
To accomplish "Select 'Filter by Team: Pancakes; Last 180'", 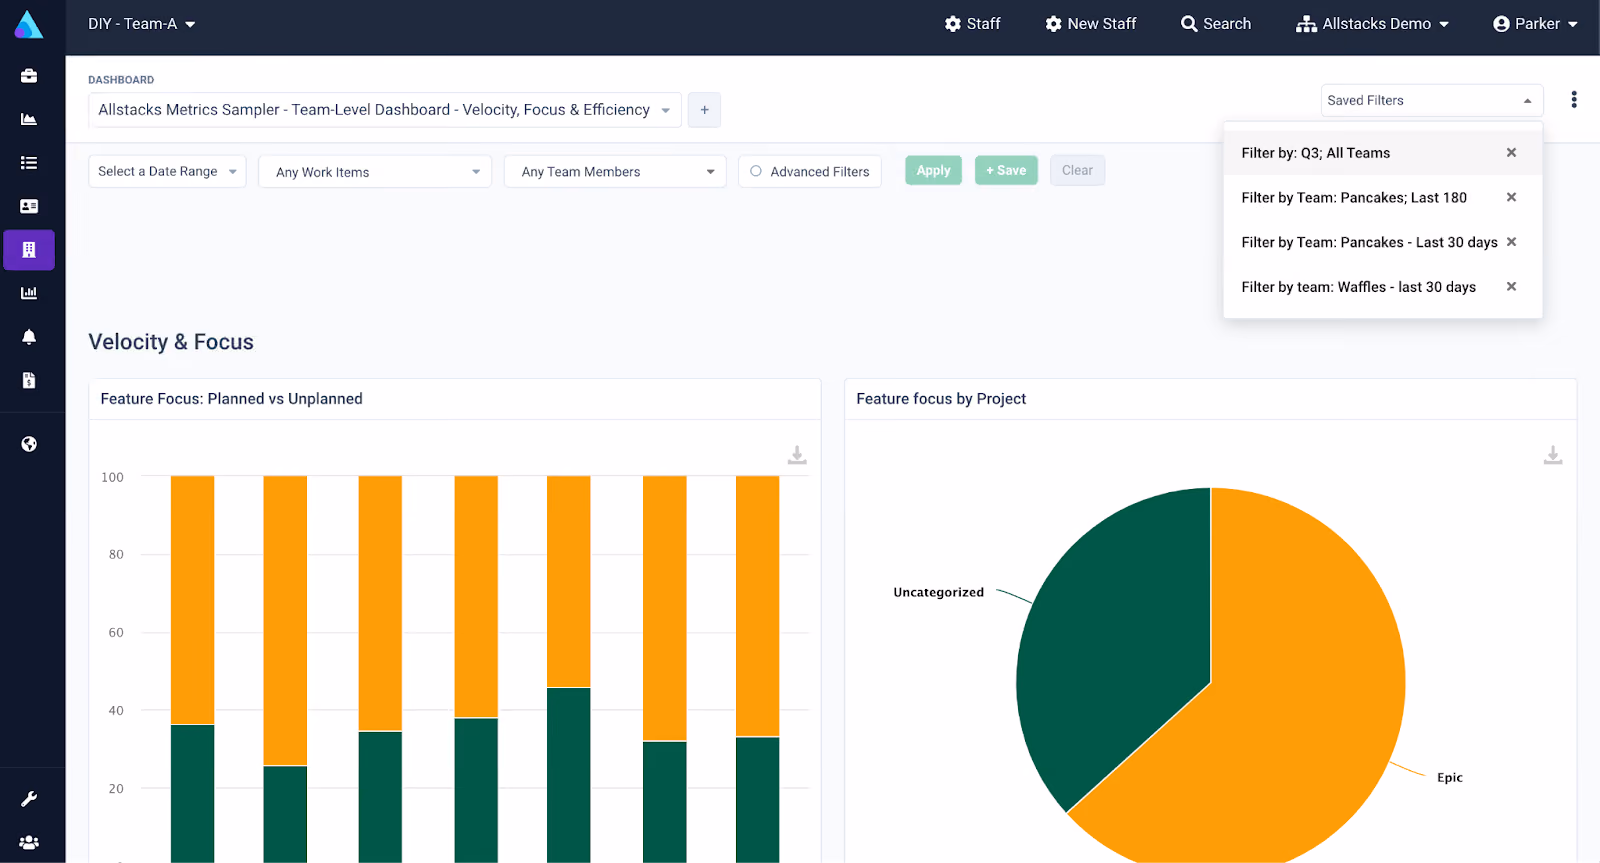I will (1354, 198).
